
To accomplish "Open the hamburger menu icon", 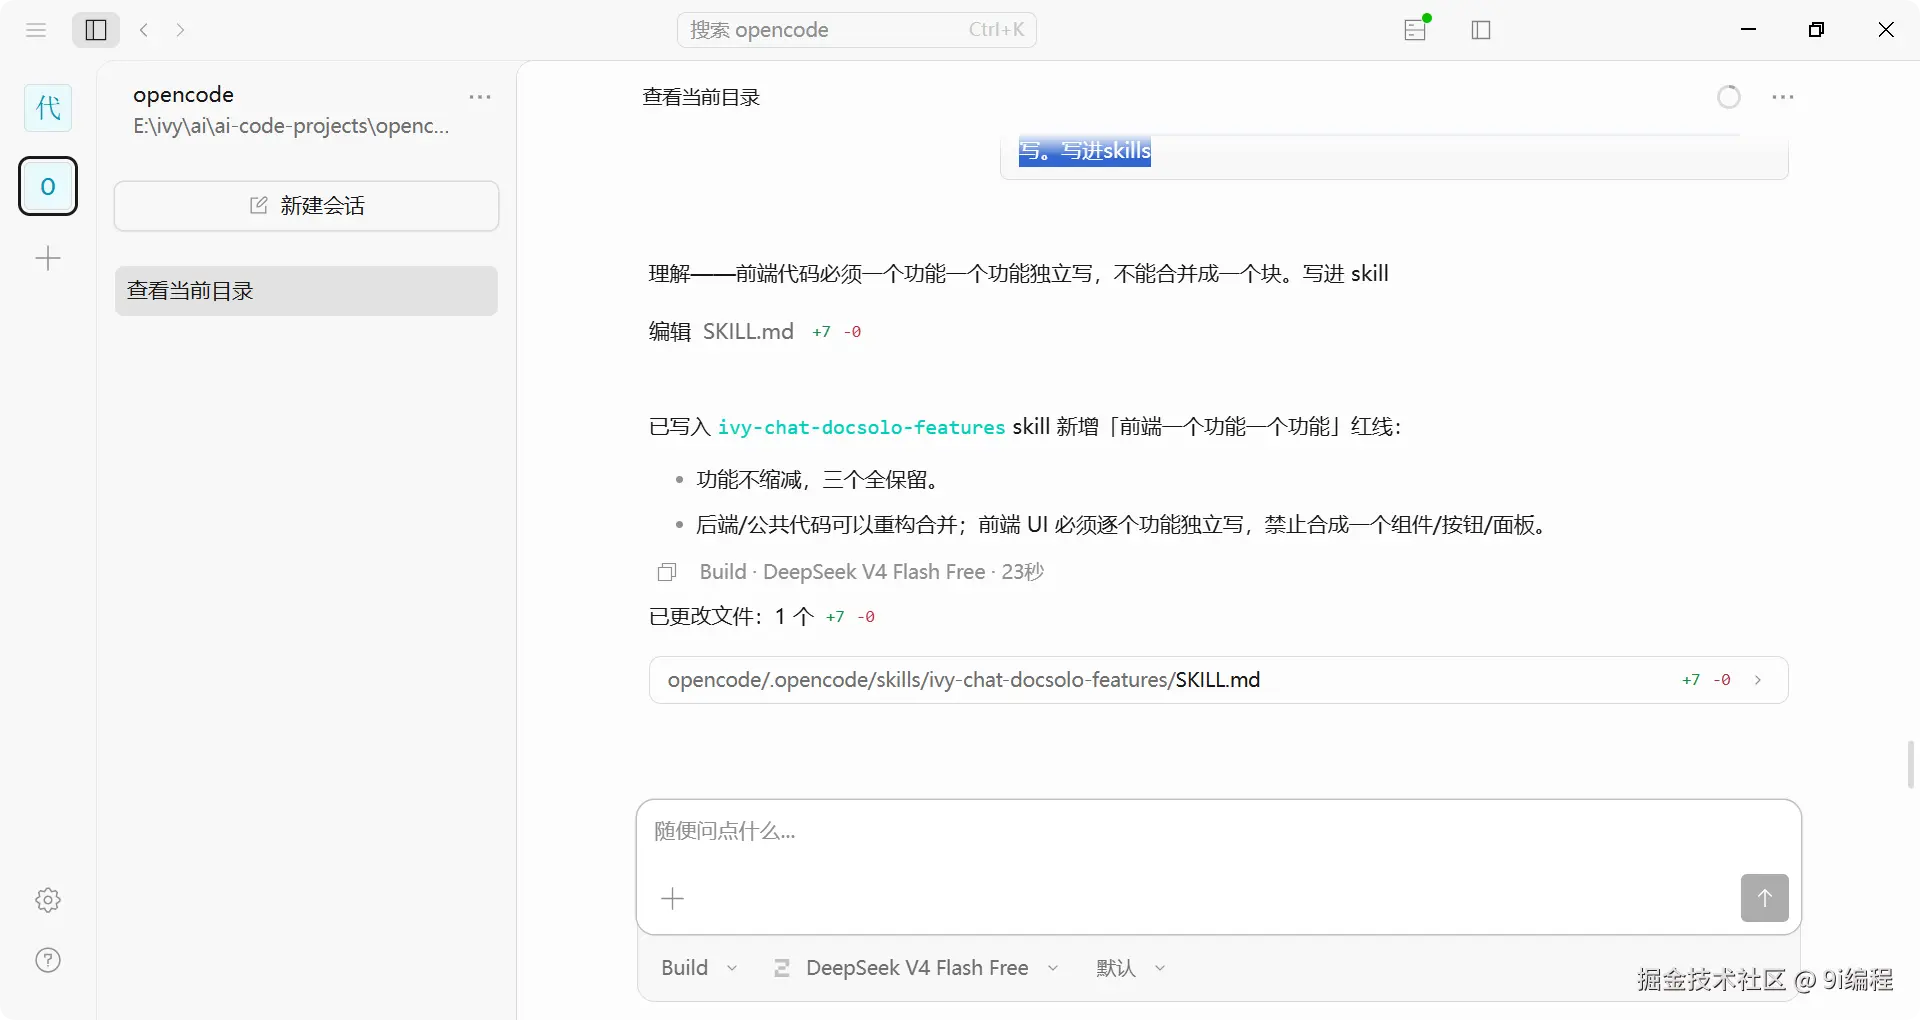I will coord(36,30).
